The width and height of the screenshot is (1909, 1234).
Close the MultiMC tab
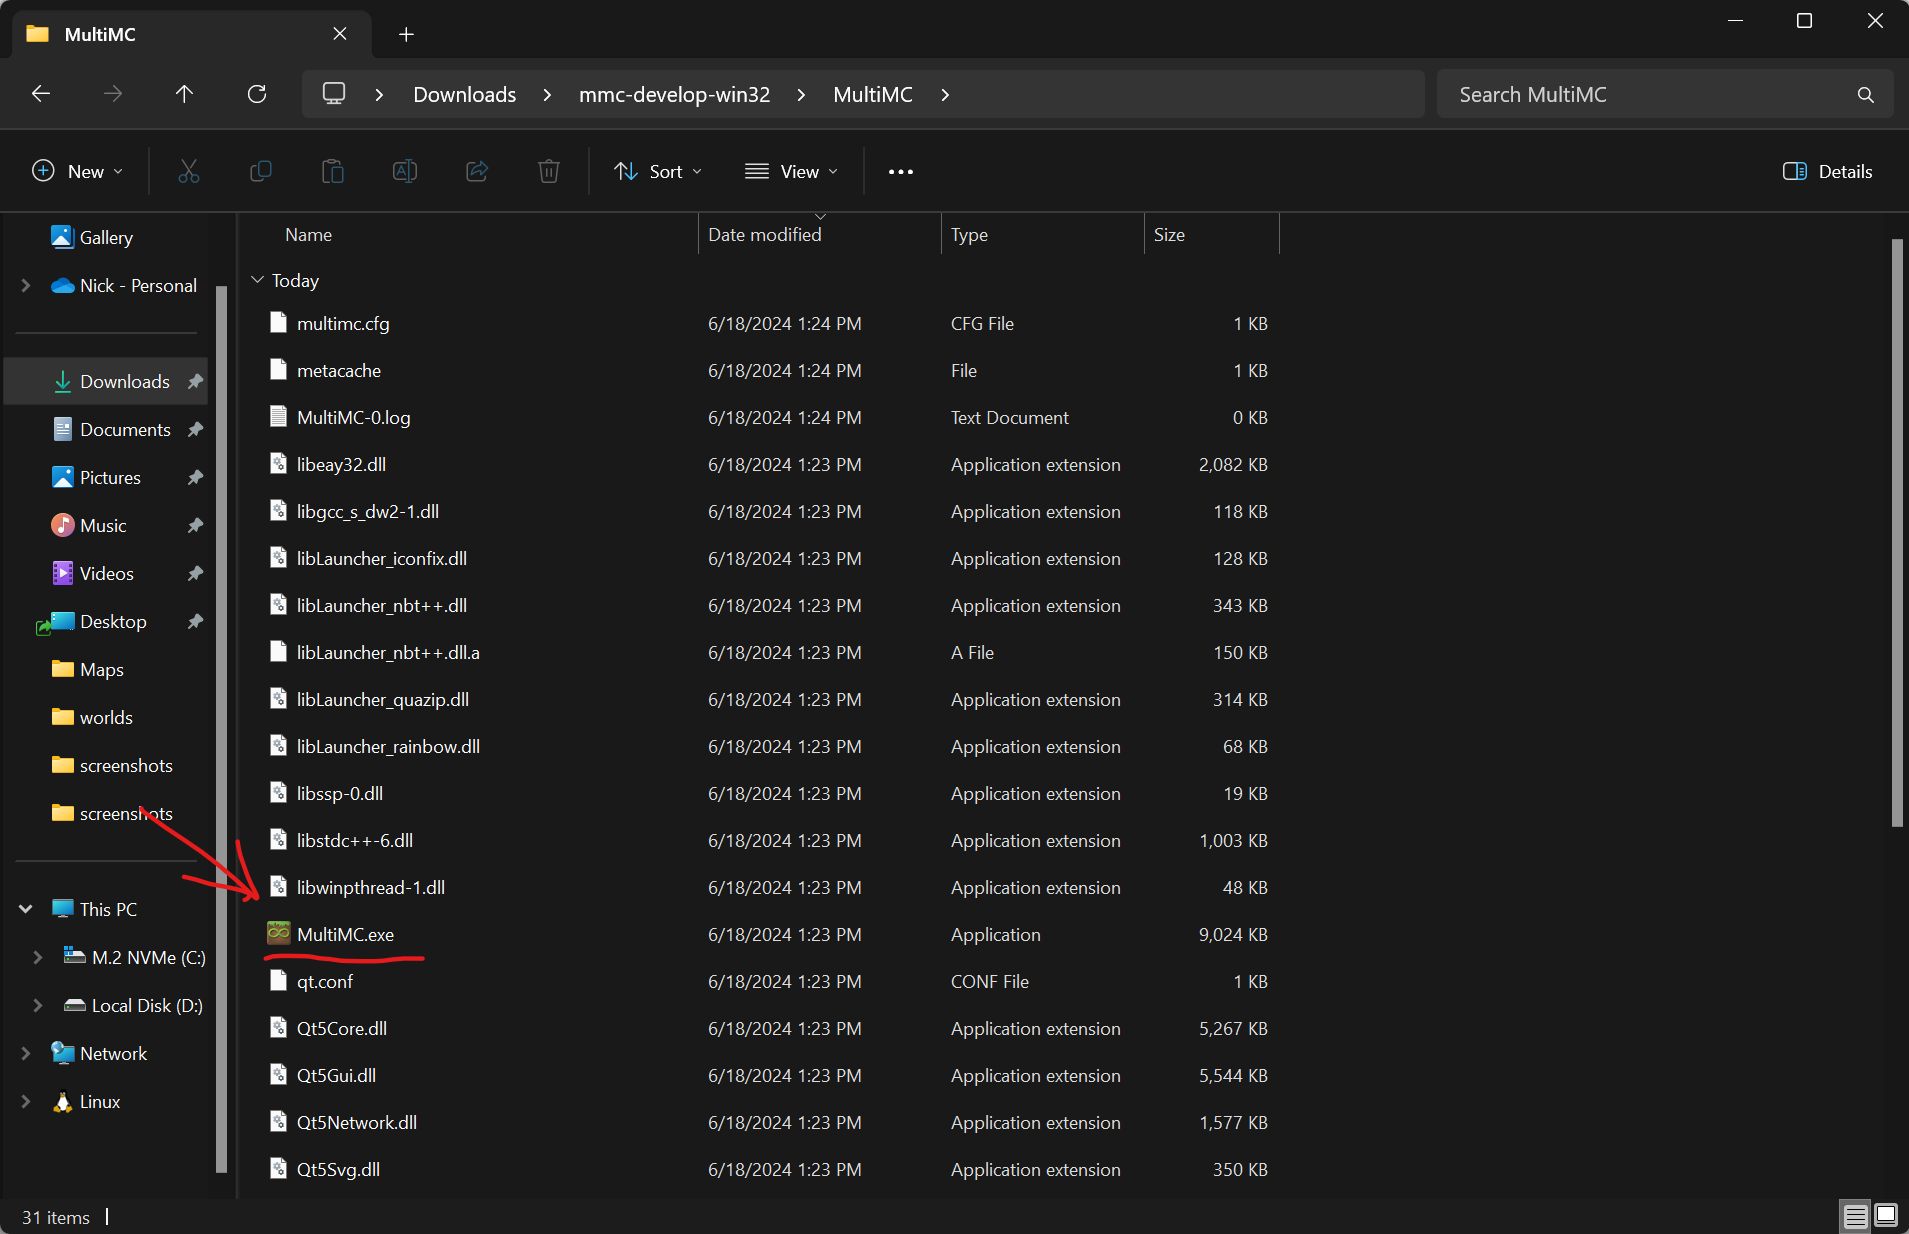340,34
